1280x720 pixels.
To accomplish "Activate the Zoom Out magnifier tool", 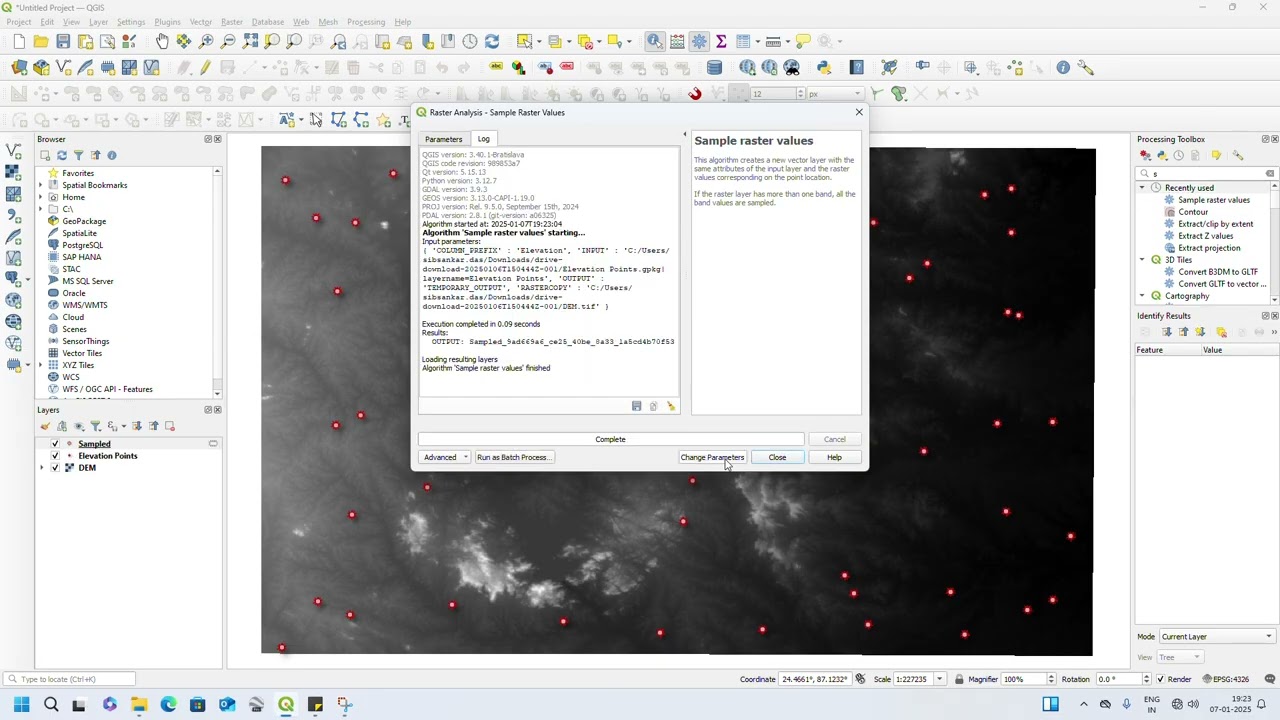I will pos(228,41).
